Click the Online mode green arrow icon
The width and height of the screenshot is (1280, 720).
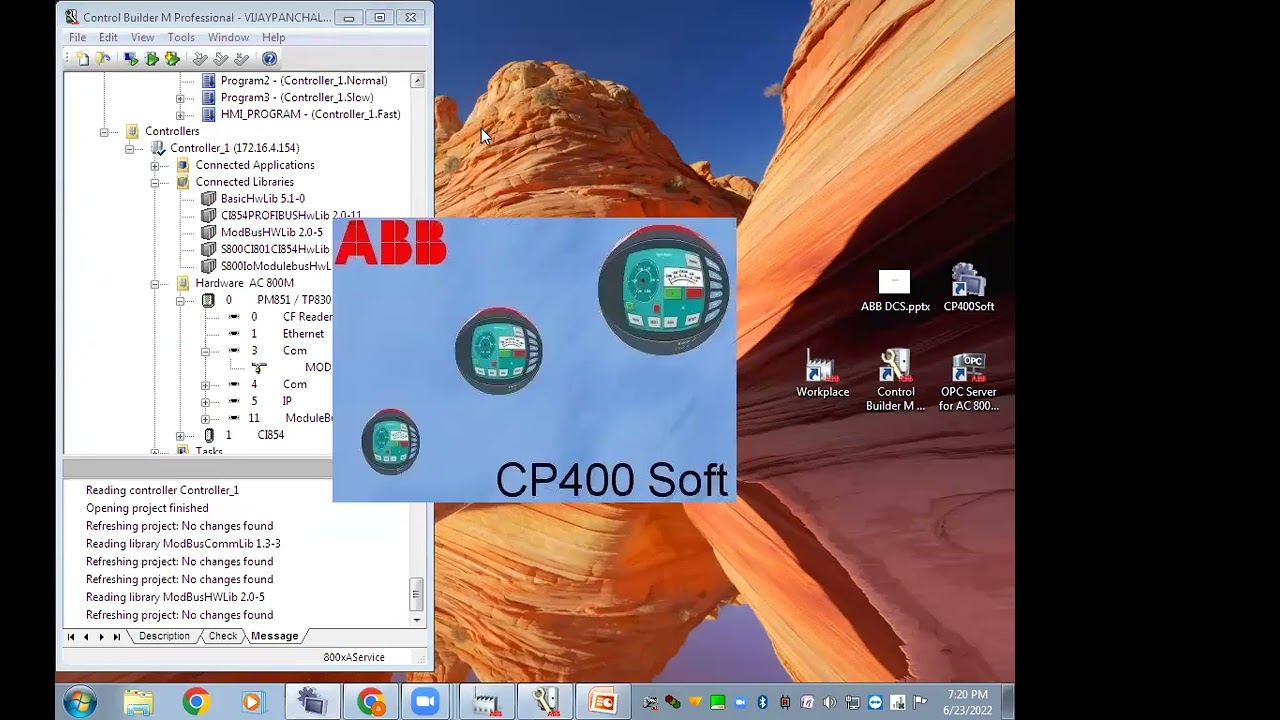[152, 59]
